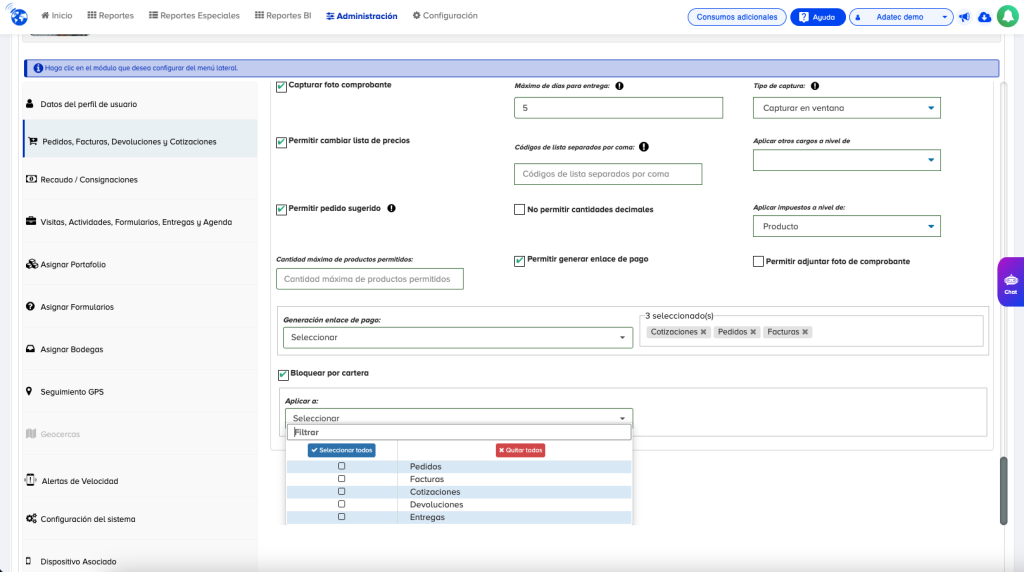Go to Inicio menu

57,16
